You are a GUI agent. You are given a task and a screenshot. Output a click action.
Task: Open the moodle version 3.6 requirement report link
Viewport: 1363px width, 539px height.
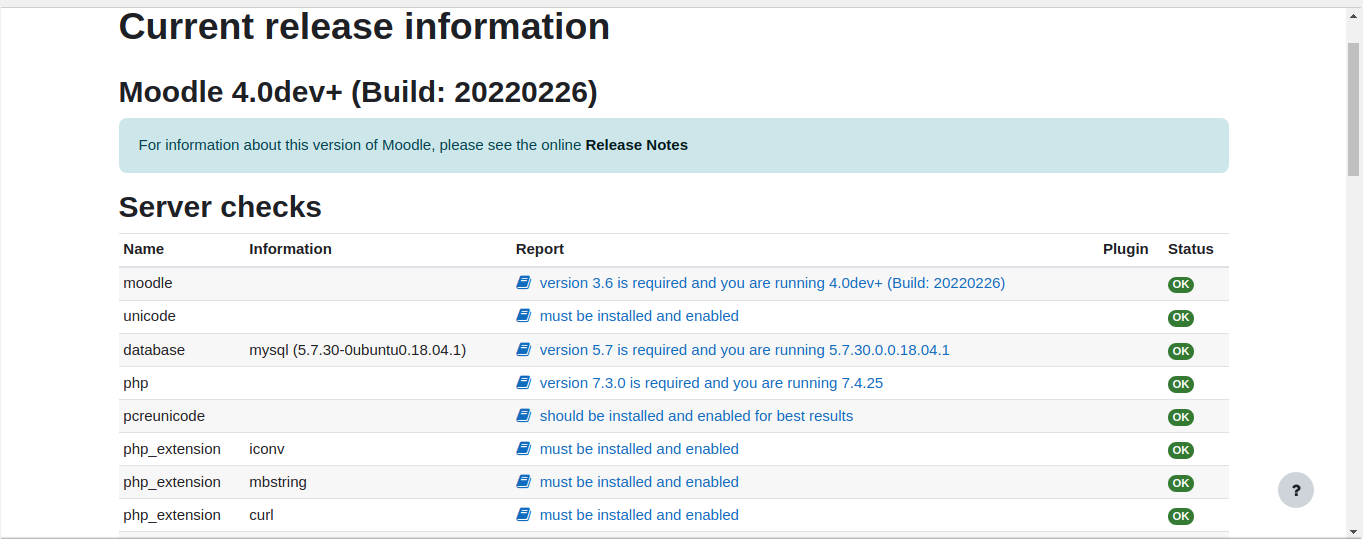tap(772, 283)
